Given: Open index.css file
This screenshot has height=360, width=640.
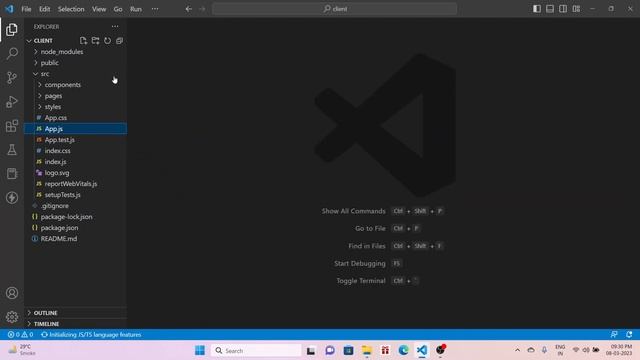Looking at the screenshot, I should 76,151.
